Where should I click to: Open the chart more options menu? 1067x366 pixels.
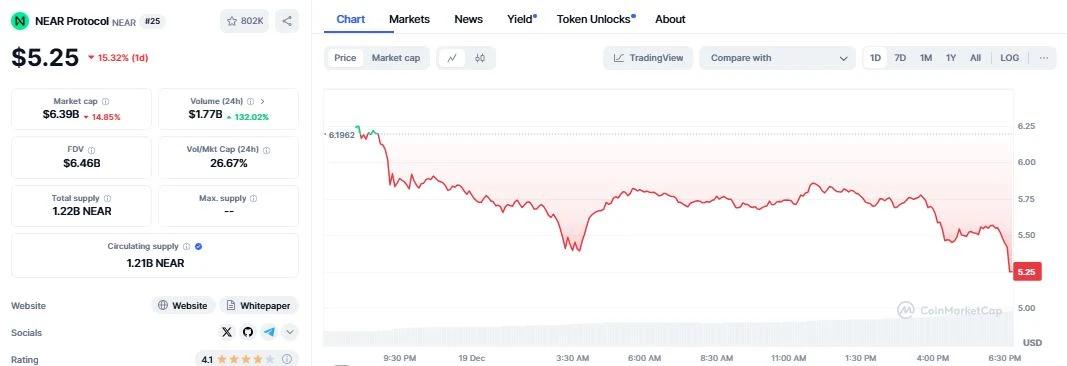click(x=1043, y=58)
